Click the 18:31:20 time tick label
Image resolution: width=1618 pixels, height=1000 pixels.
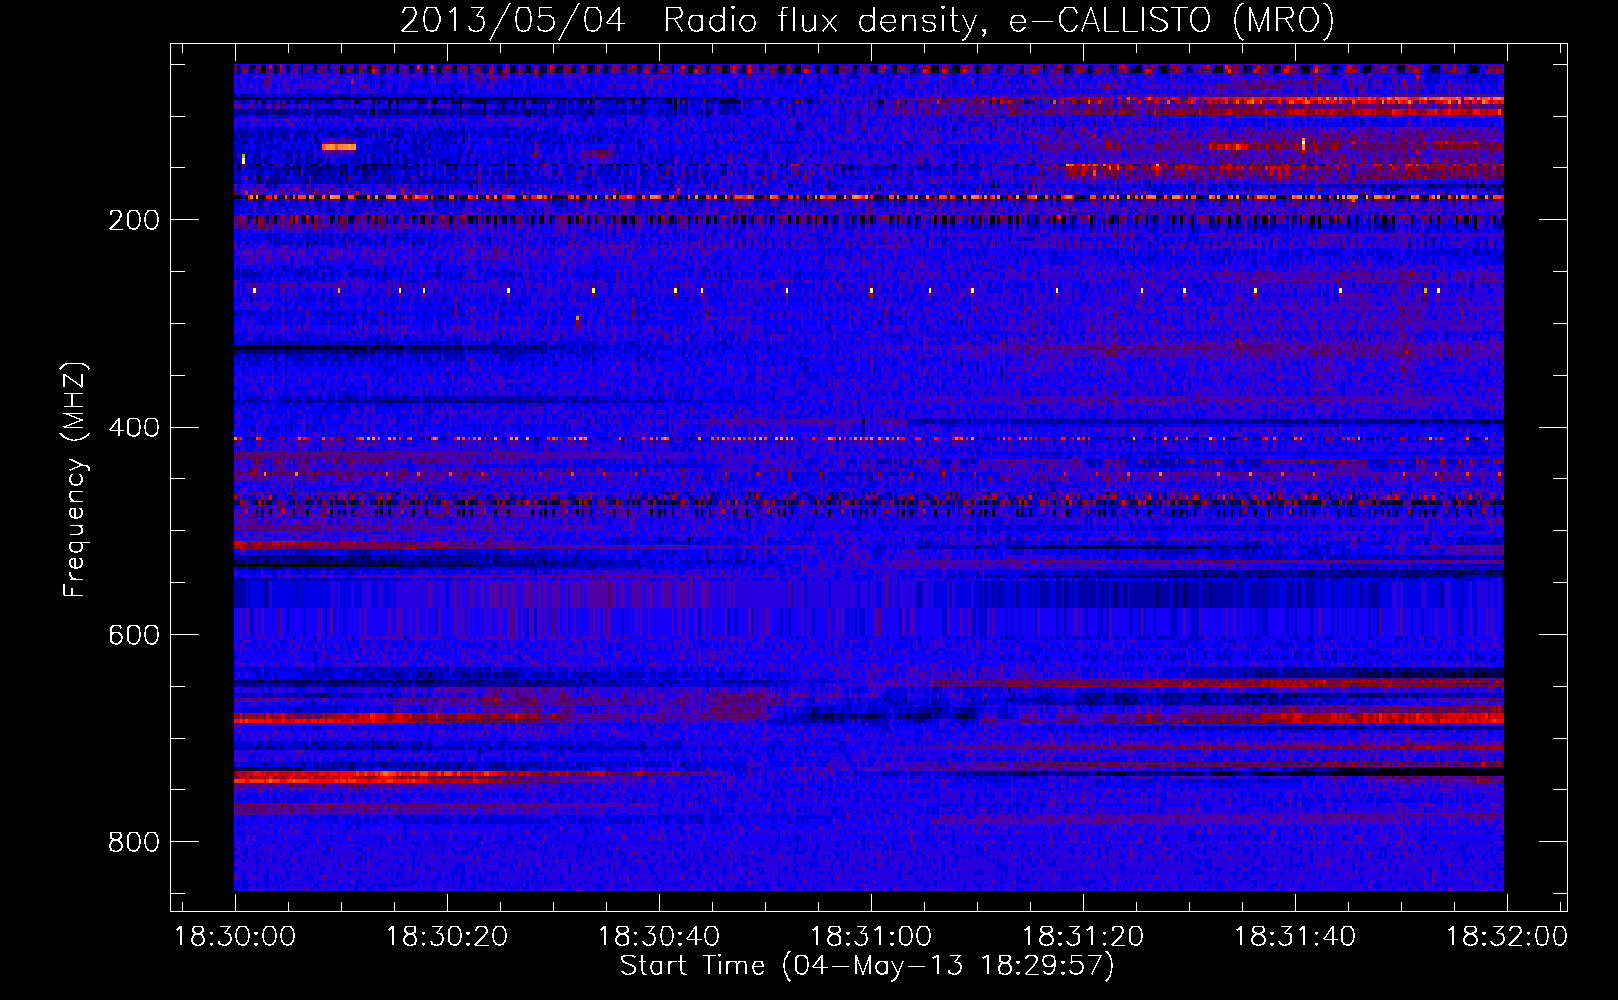(x=1083, y=937)
